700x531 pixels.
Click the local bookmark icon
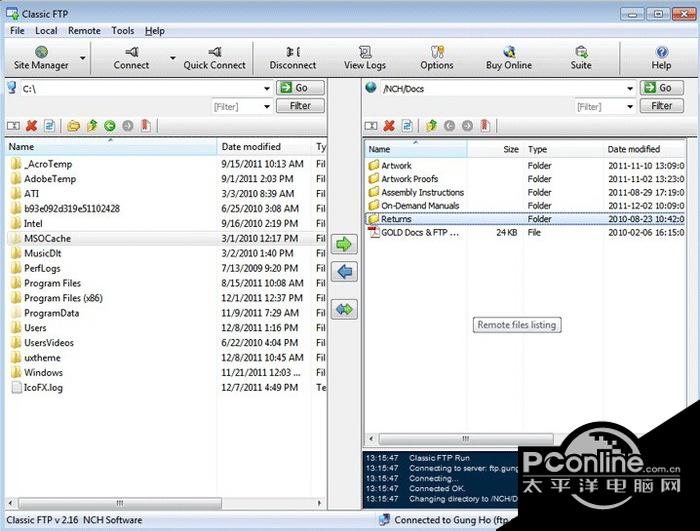point(146,126)
